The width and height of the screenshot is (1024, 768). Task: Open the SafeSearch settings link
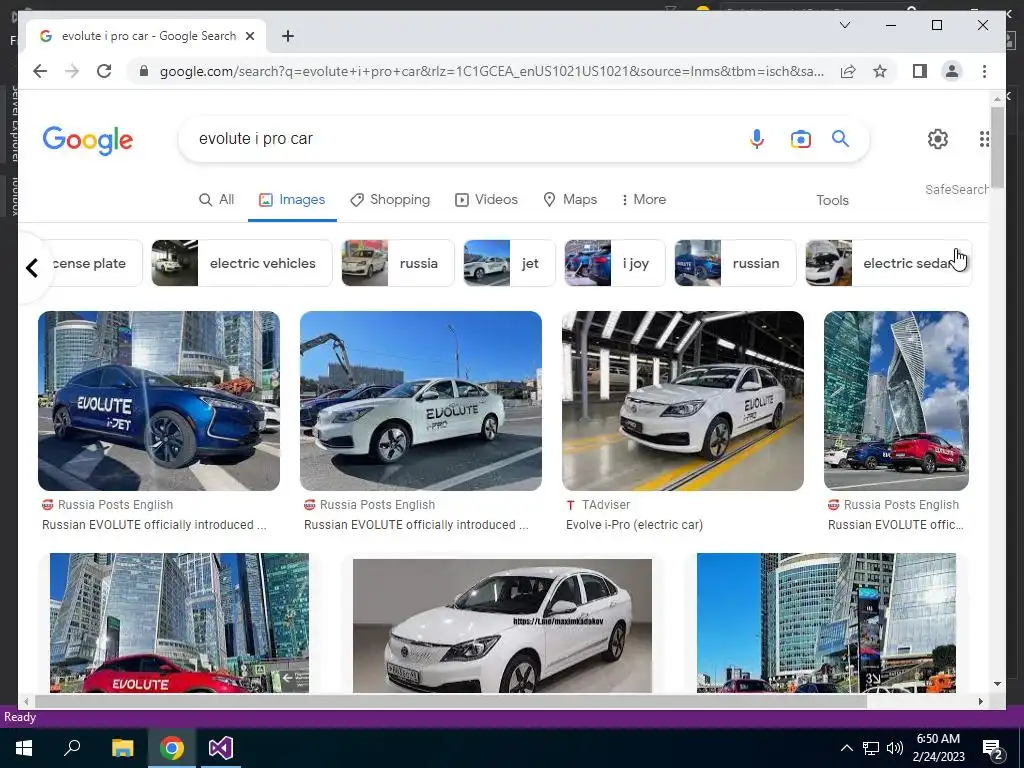click(x=956, y=189)
